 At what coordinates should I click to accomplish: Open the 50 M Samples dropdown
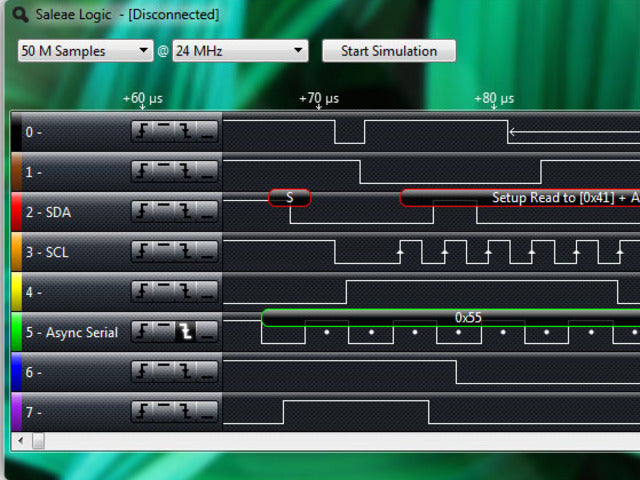[x=85, y=51]
